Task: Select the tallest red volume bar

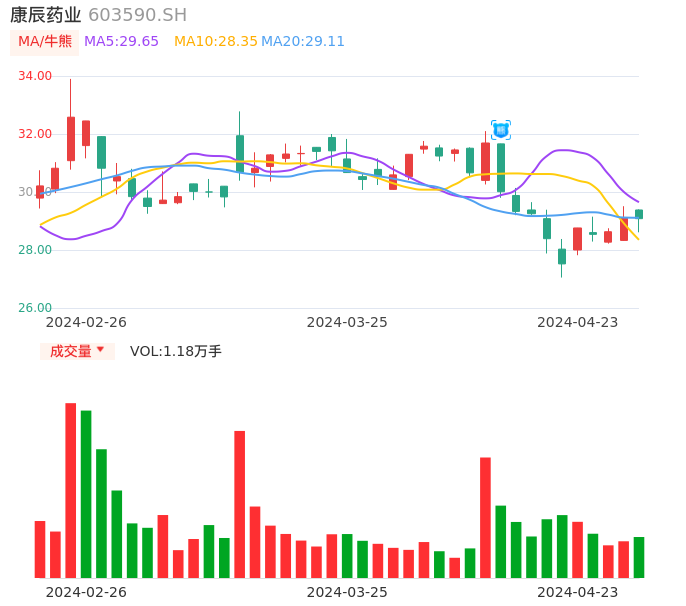Action: 71,490
